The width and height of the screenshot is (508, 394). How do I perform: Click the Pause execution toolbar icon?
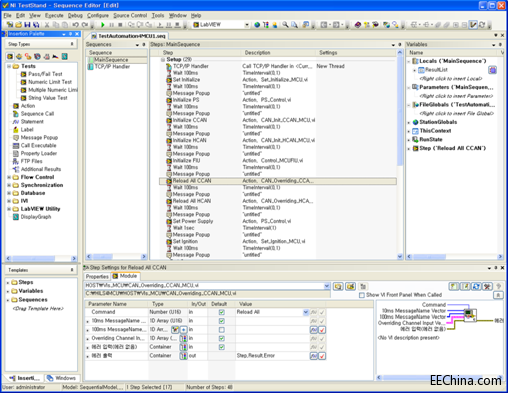111,25
